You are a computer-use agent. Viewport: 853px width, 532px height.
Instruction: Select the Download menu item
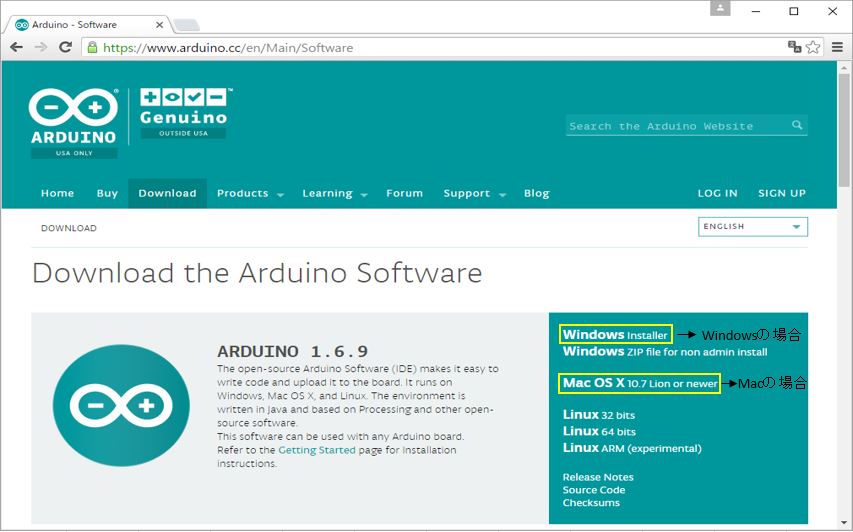167,193
